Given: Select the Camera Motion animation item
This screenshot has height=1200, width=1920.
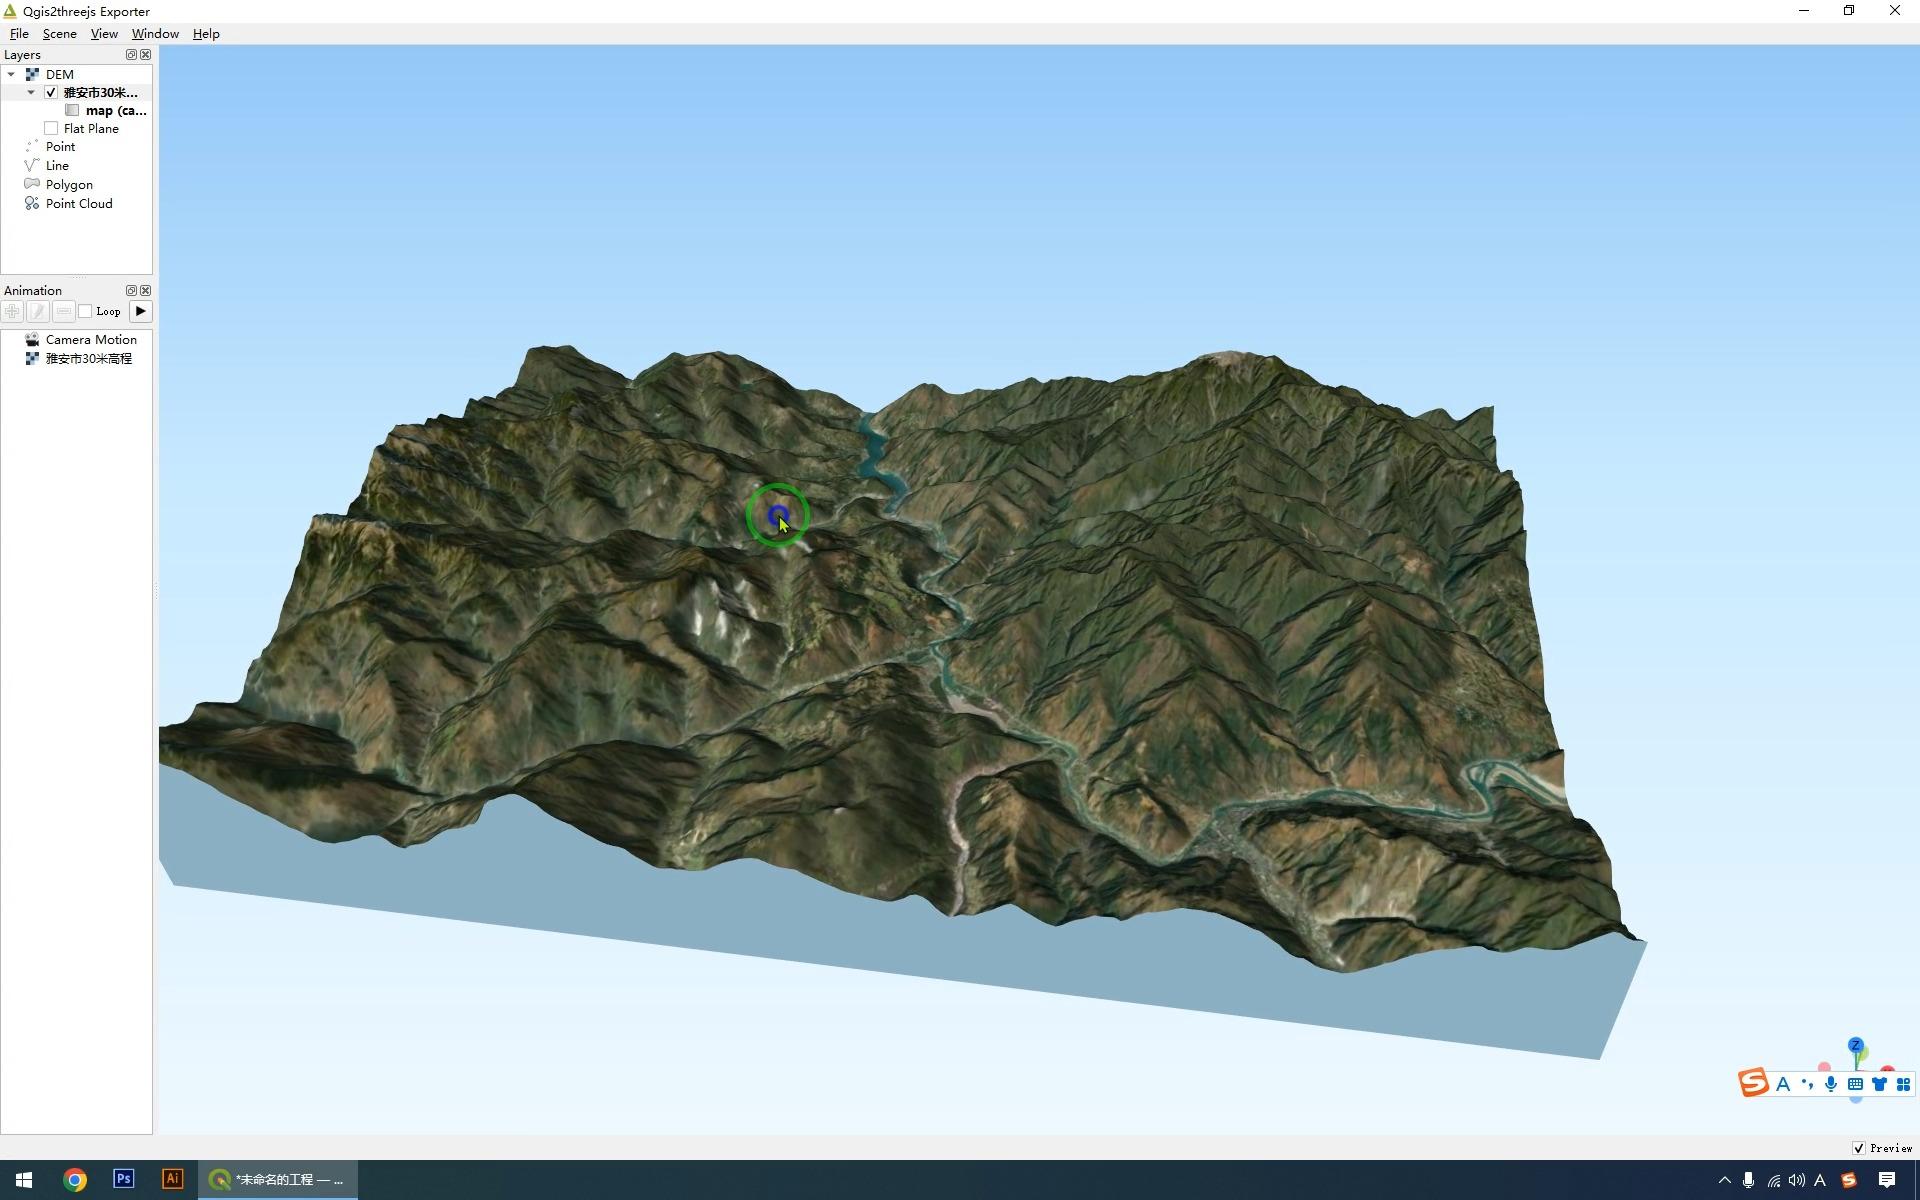Looking at the screenshot, I should click(x=91, y=339).
